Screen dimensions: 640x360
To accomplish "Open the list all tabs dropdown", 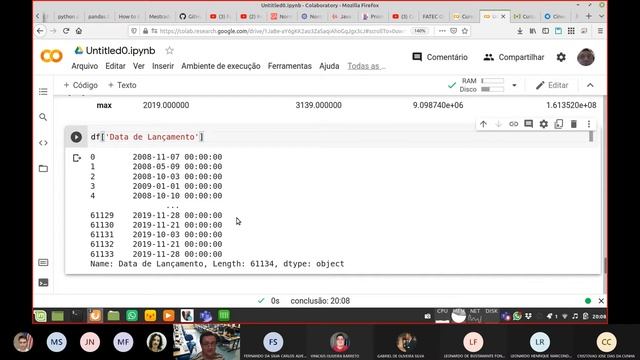I will click(x=601, y=16).
